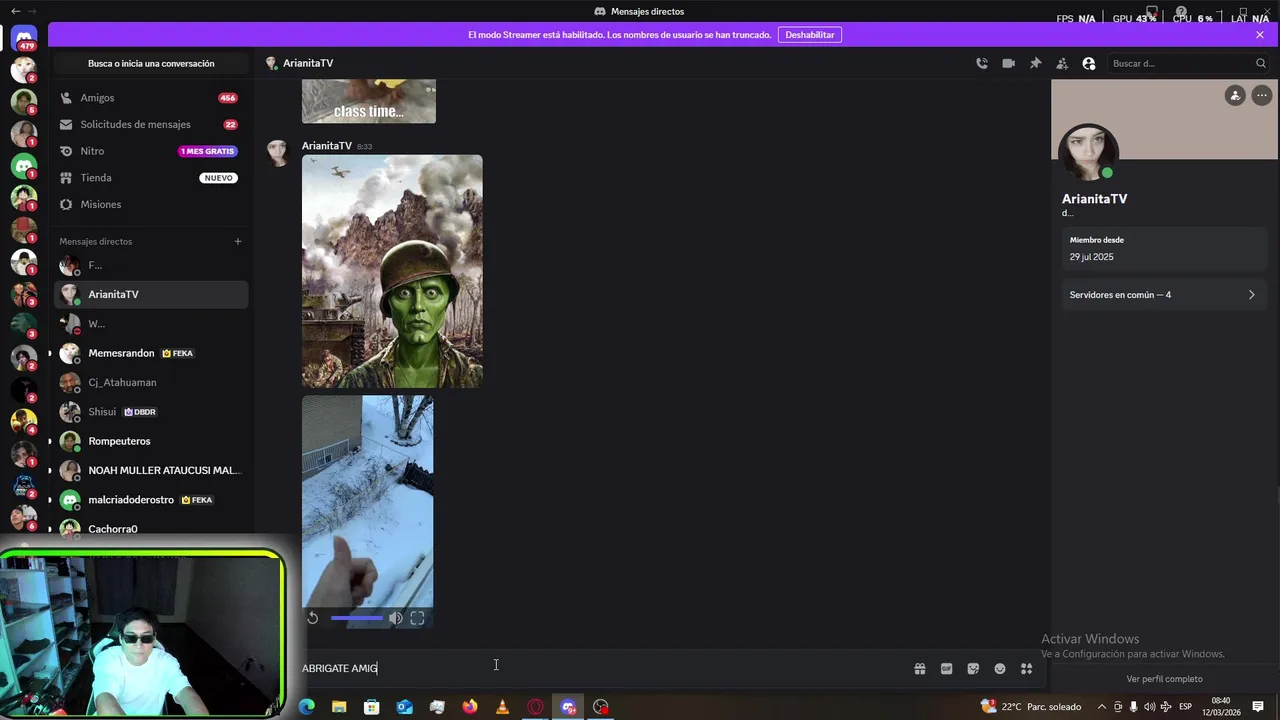Select the ArianitaTV direct message
This screenshot has width=1280, height=720.
(x=151, y=294)
